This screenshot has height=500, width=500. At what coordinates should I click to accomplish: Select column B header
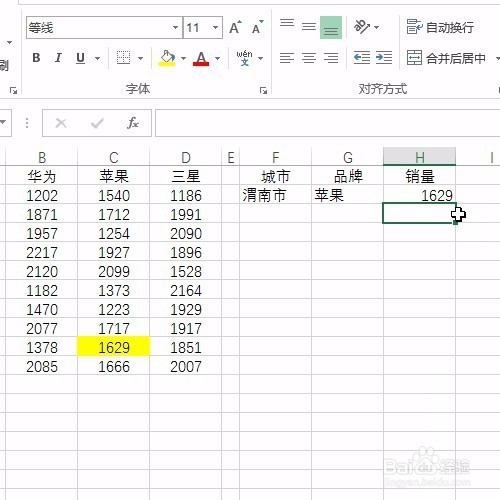[42, 157]
